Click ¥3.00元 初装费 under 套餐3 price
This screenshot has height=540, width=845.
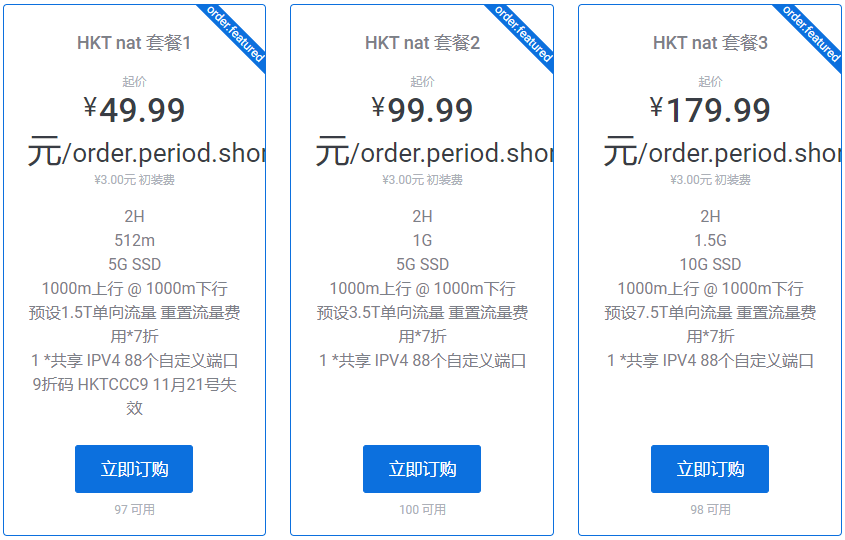(x=710, y=180)
